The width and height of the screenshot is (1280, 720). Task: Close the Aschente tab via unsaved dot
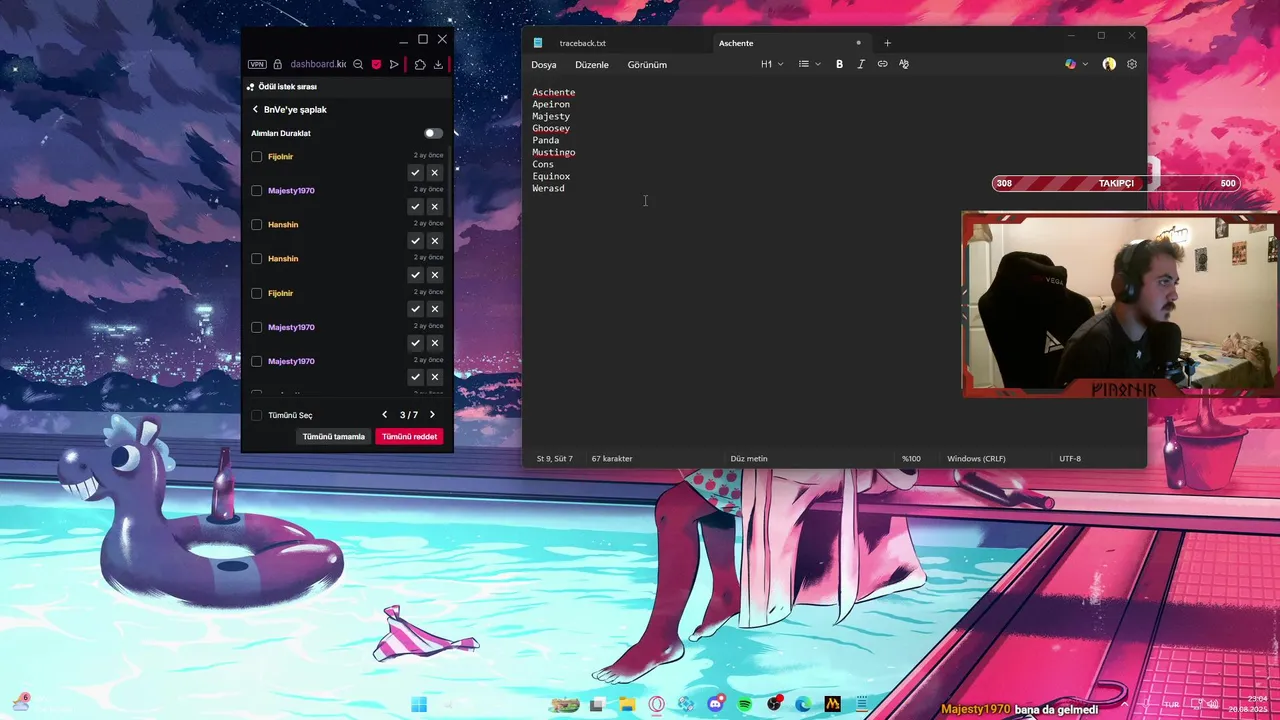coord(858,43)
